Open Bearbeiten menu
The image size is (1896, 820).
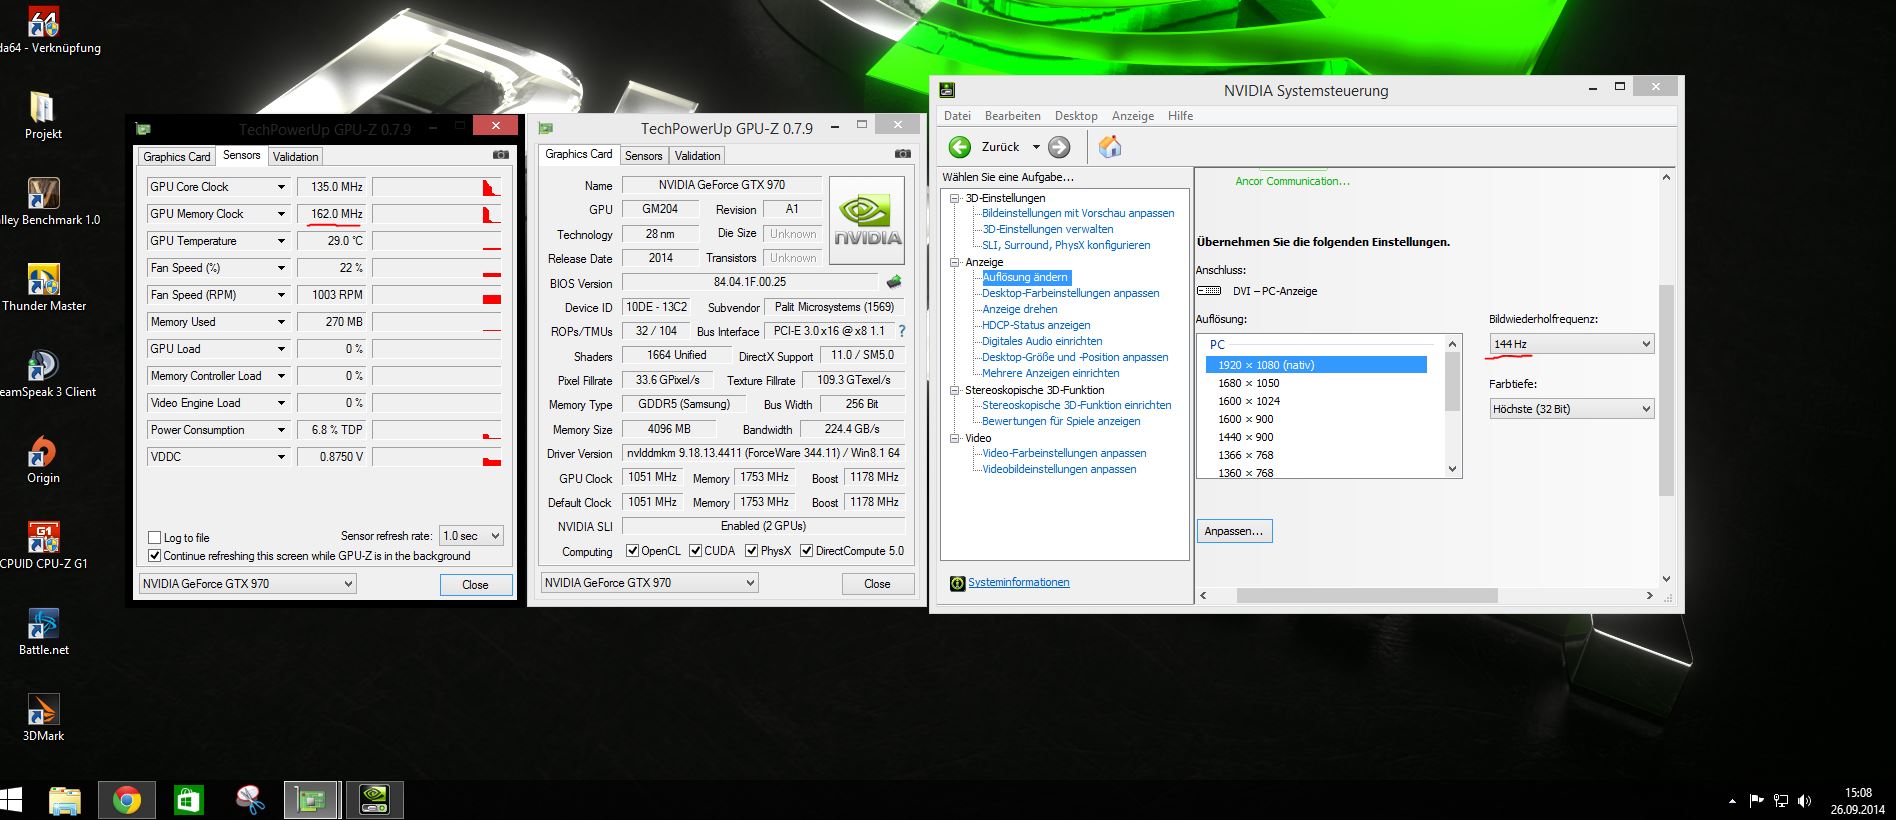1012,116
